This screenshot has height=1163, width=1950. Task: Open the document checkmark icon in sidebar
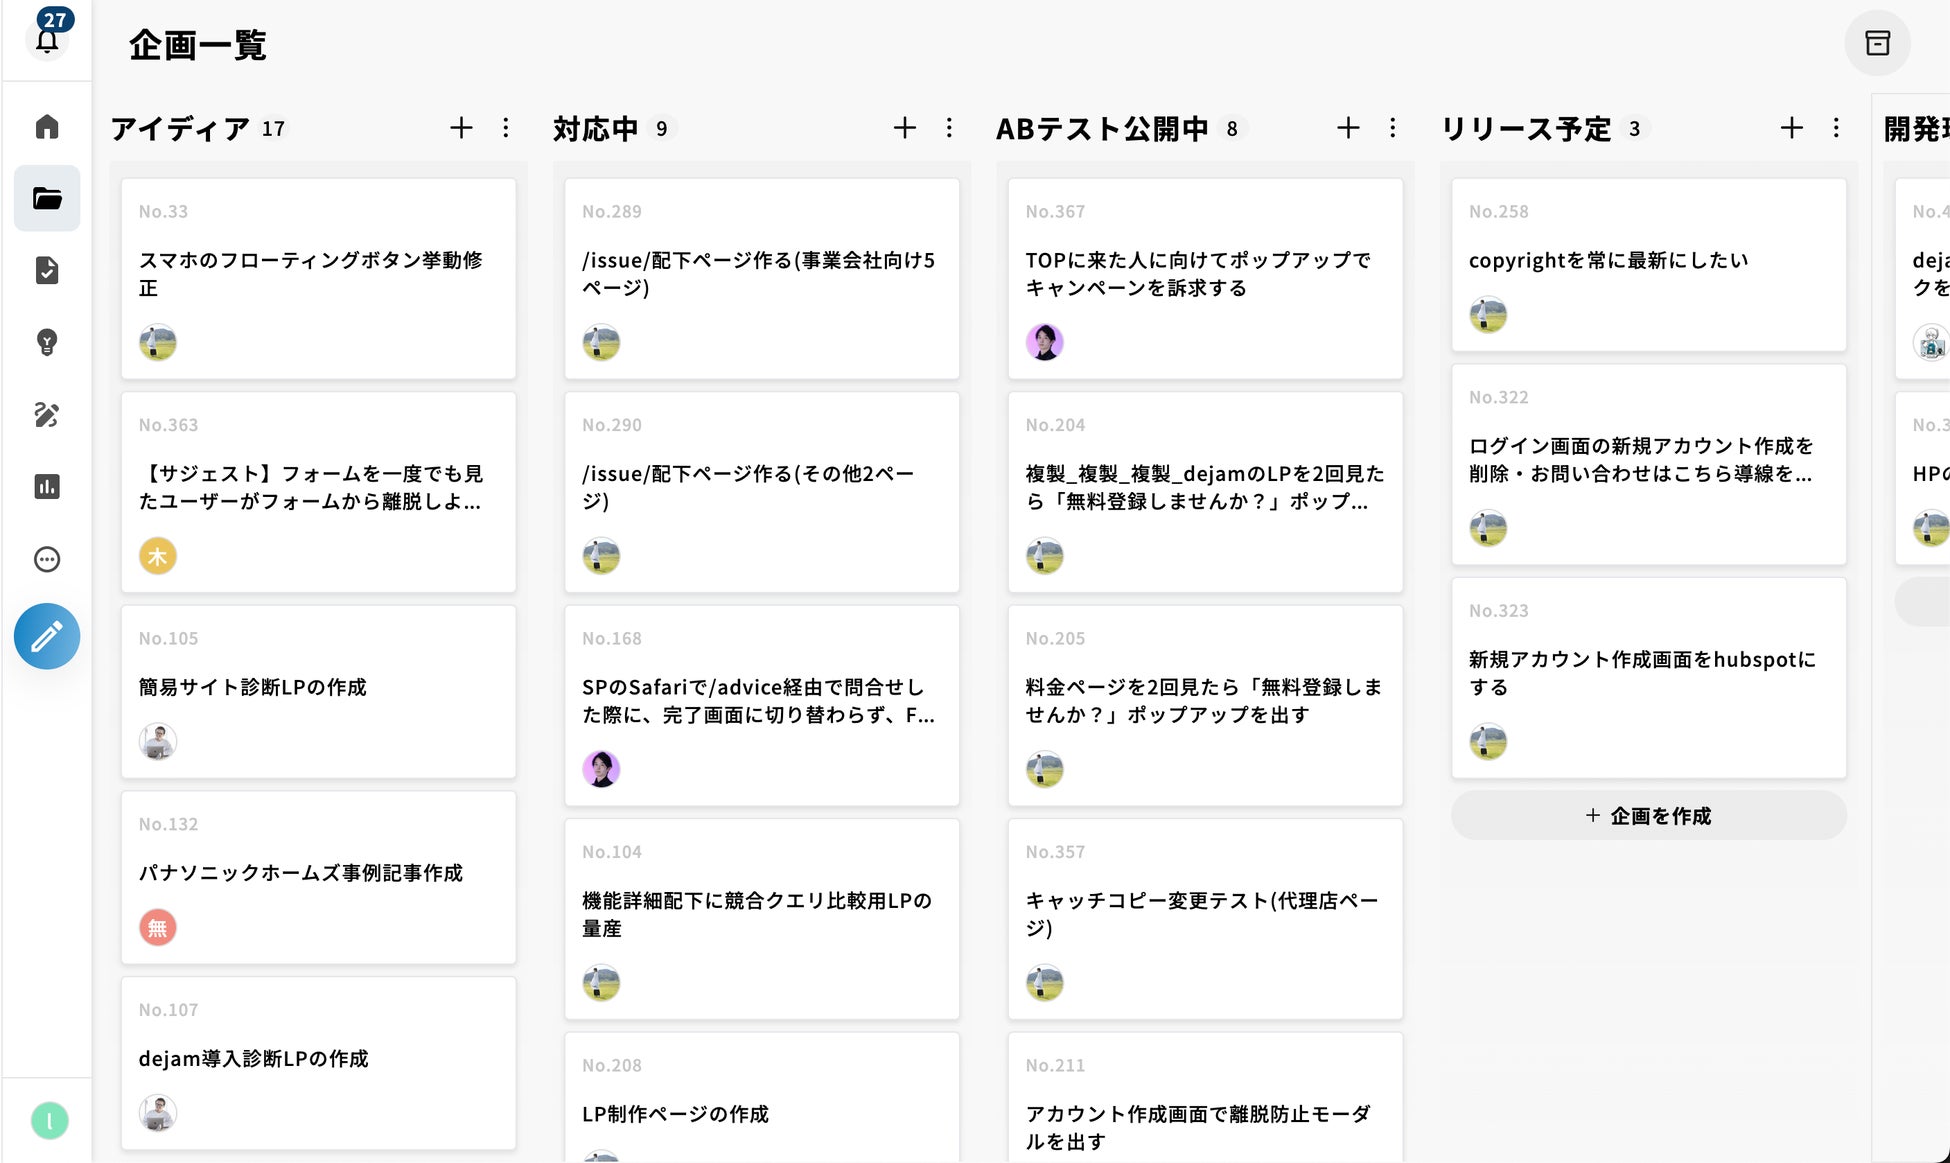[47, 270]
